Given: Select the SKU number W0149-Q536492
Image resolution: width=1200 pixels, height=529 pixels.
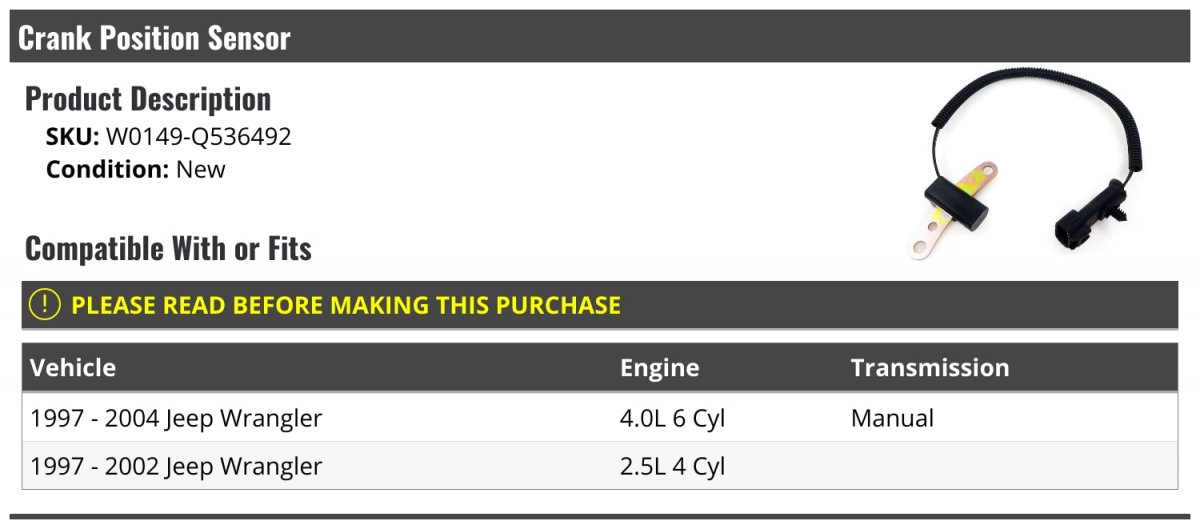Looking at the screenshot, I should click(x=199, y=137).
